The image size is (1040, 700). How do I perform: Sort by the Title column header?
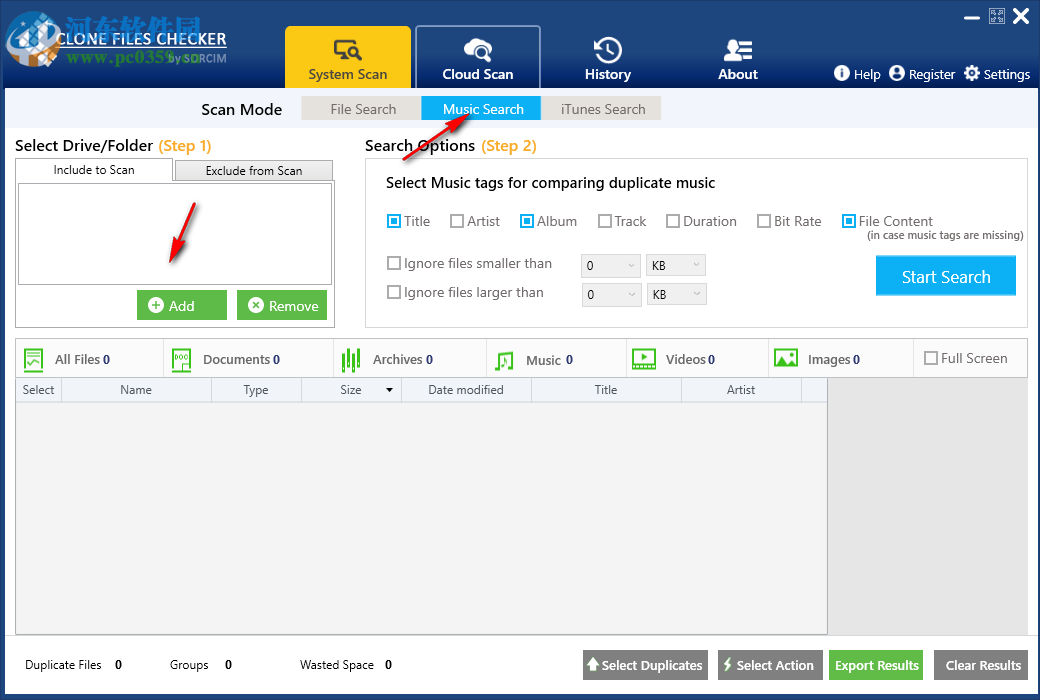point(606,390)
